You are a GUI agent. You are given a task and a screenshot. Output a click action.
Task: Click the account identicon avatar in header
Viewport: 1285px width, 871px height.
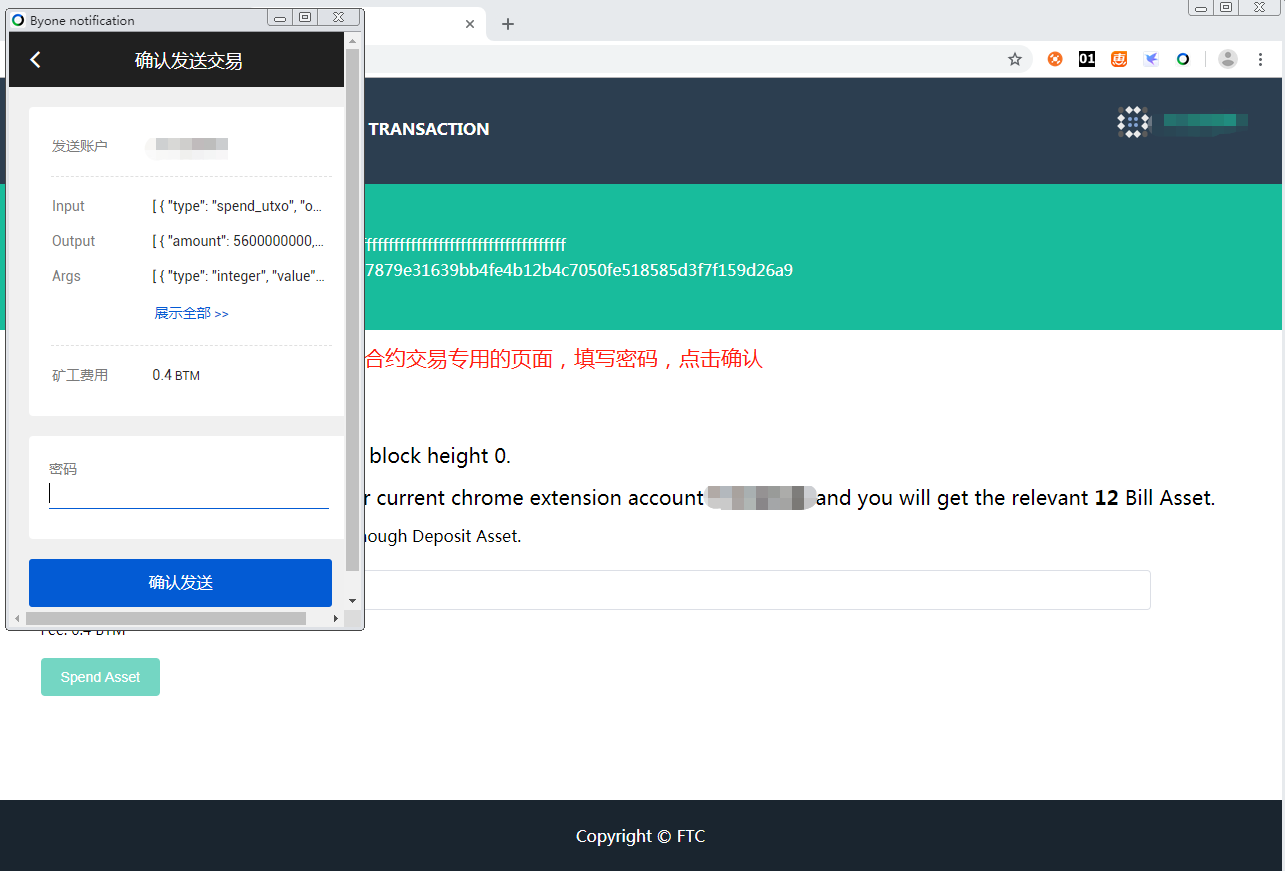[x=1133, y=122]
